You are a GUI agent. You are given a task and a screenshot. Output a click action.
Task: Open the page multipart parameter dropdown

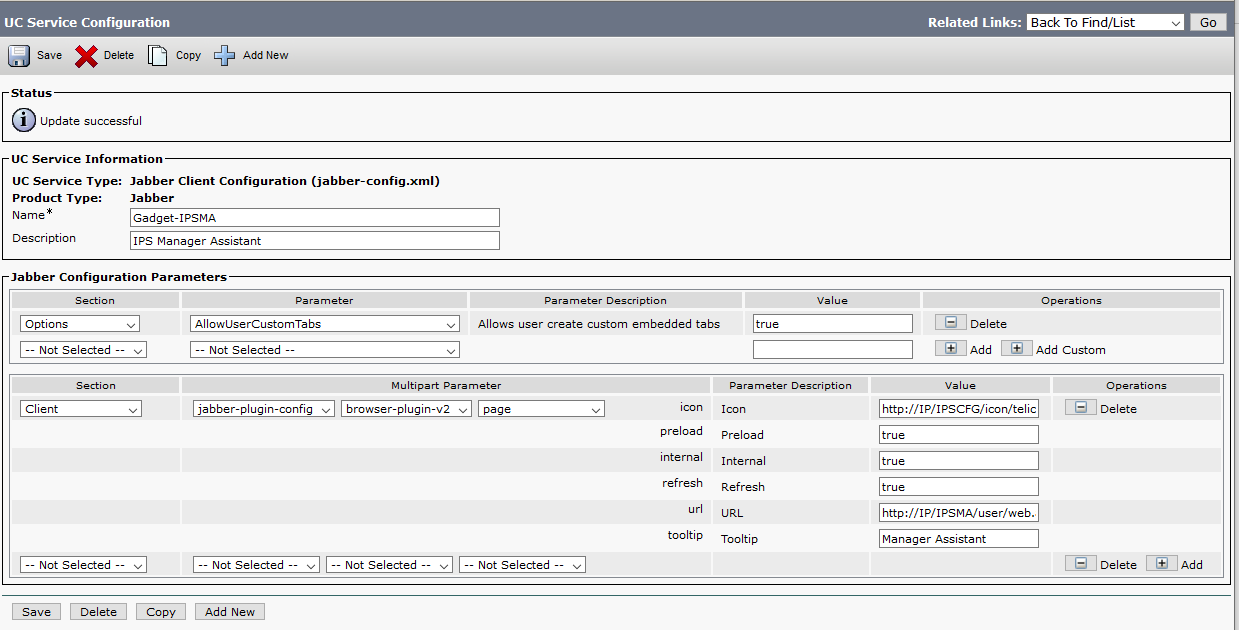pos(541,409)
